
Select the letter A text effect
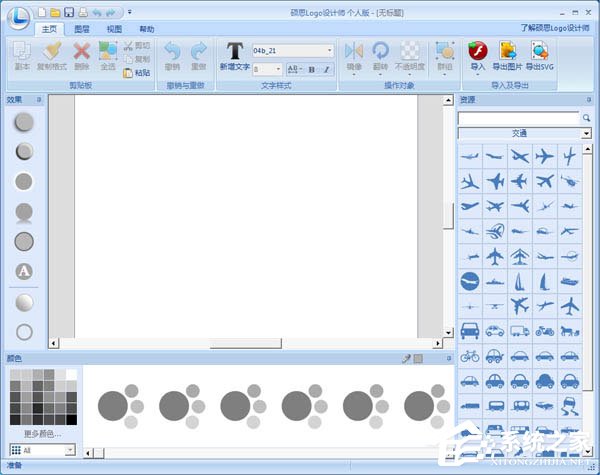(24, 271)
